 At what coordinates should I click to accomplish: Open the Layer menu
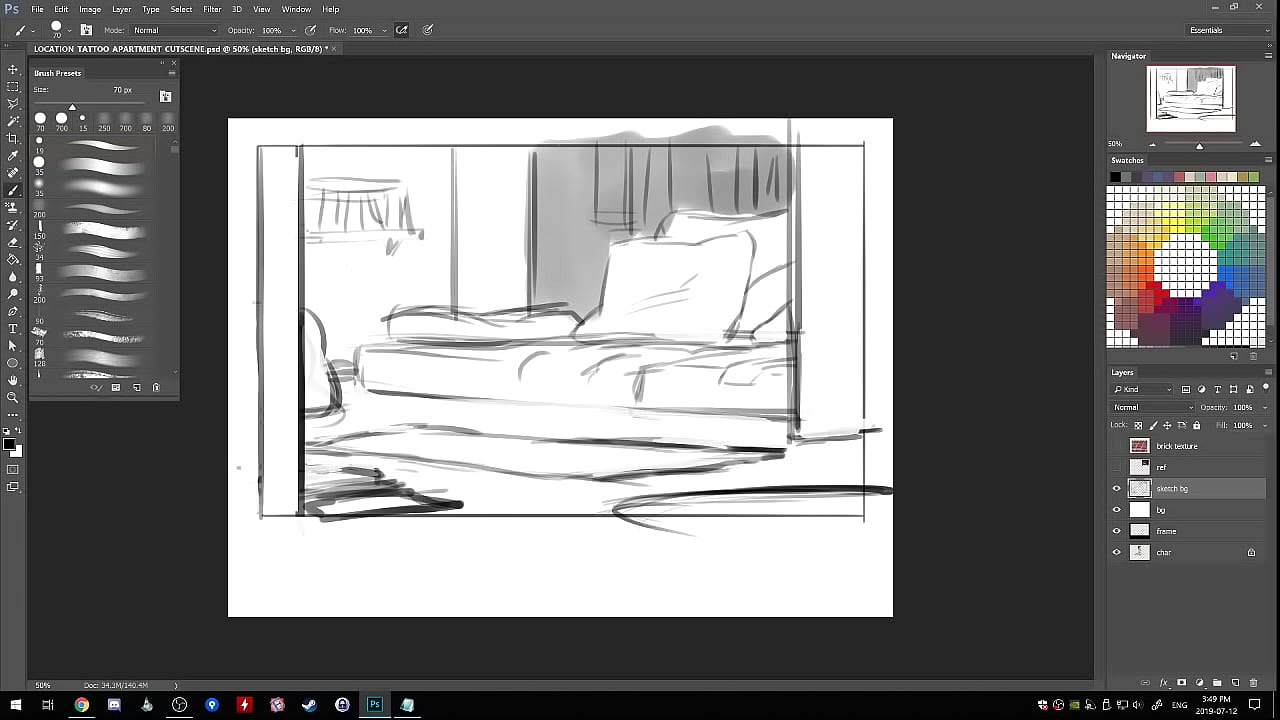tap(121, 9)
